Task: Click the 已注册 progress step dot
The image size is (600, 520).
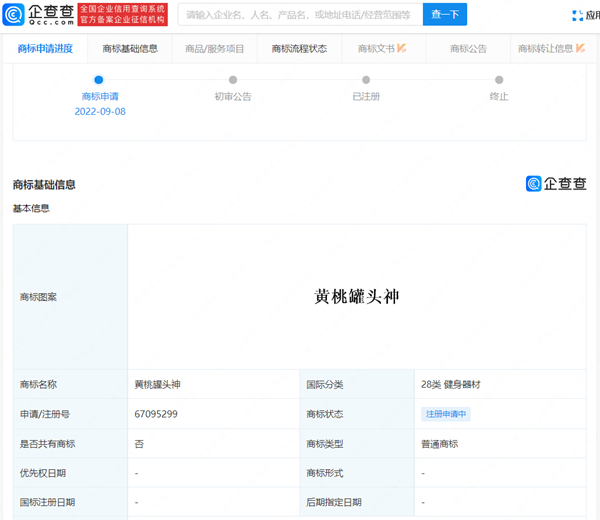Action: (x=366, y=80)
